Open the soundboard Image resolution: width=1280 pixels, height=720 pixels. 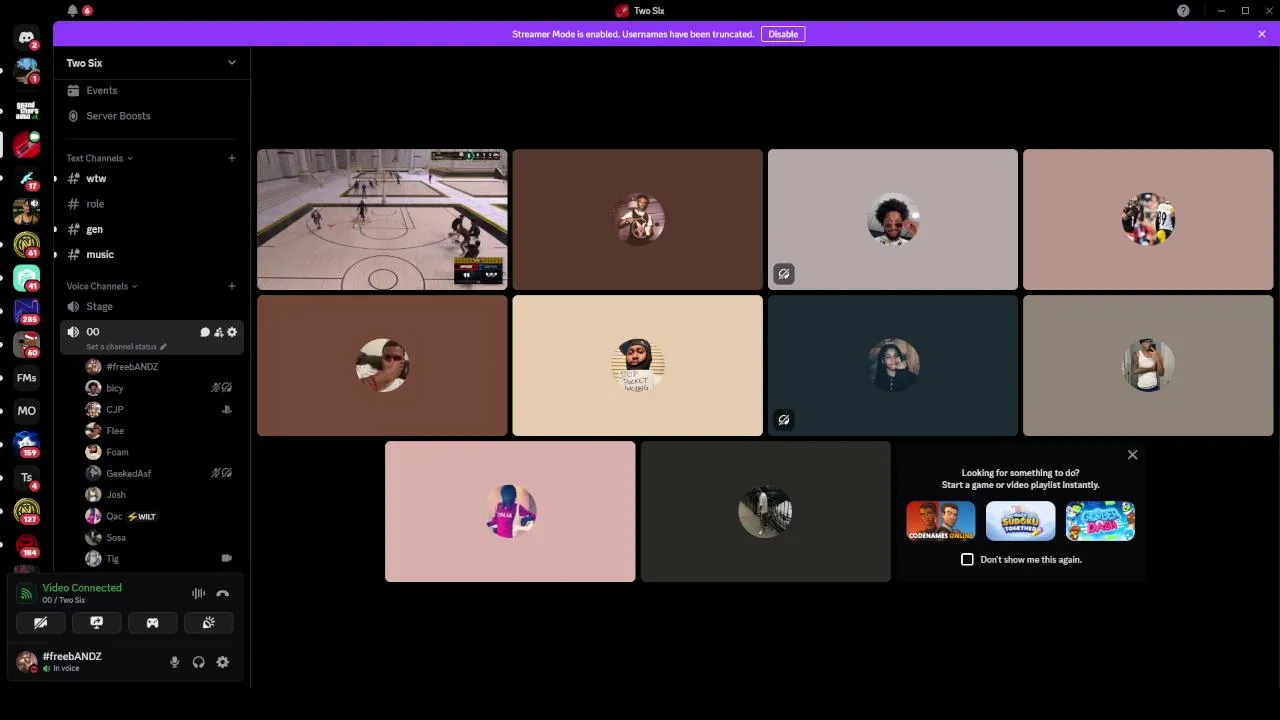(x=208, y=623)
